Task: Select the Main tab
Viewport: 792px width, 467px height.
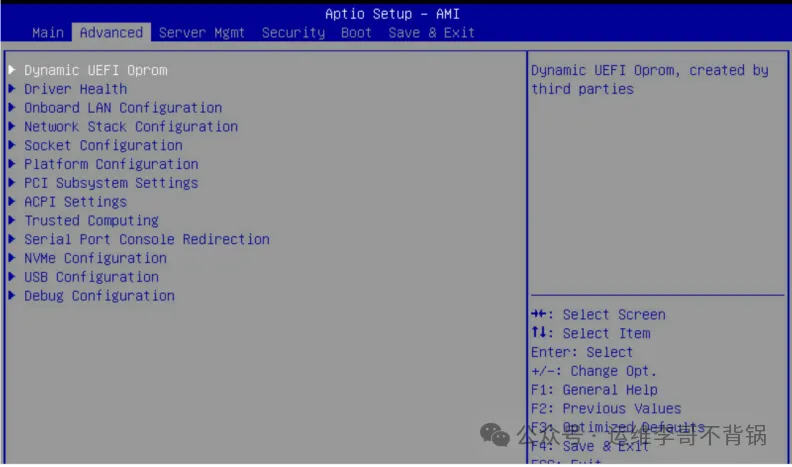Action: 48,33
